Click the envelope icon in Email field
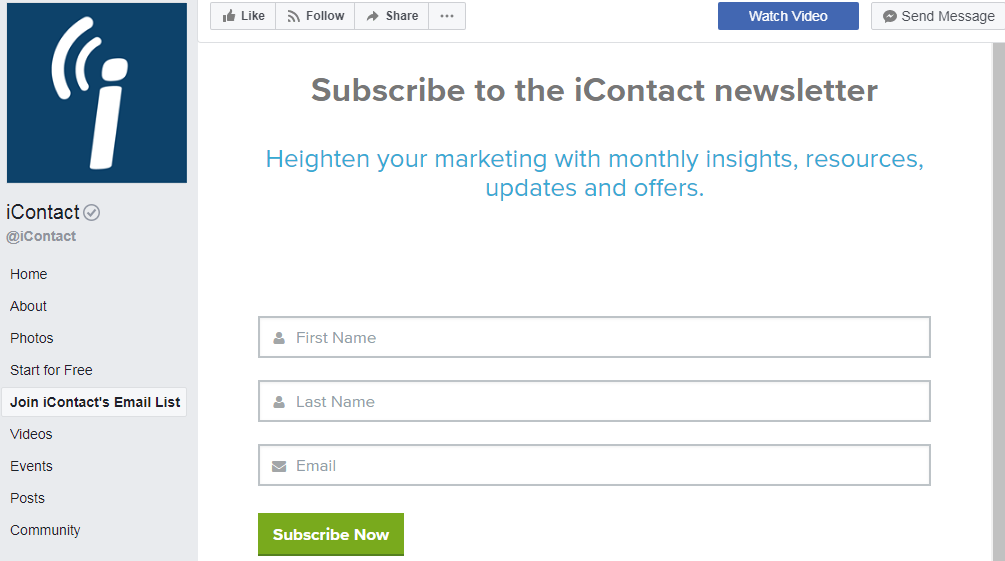 279,466
